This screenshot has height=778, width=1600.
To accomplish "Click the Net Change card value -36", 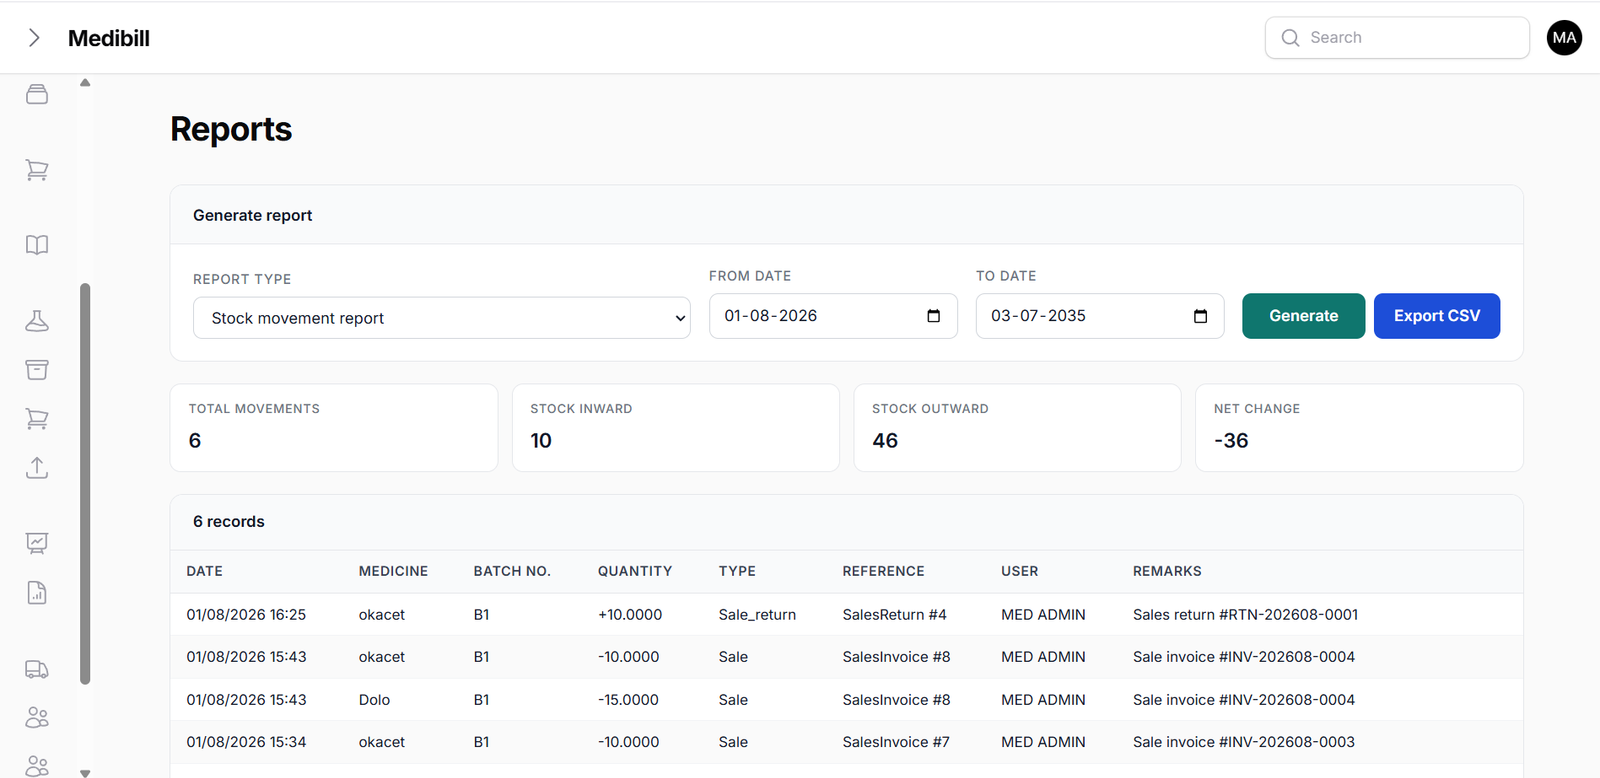I will point(1231,441).
